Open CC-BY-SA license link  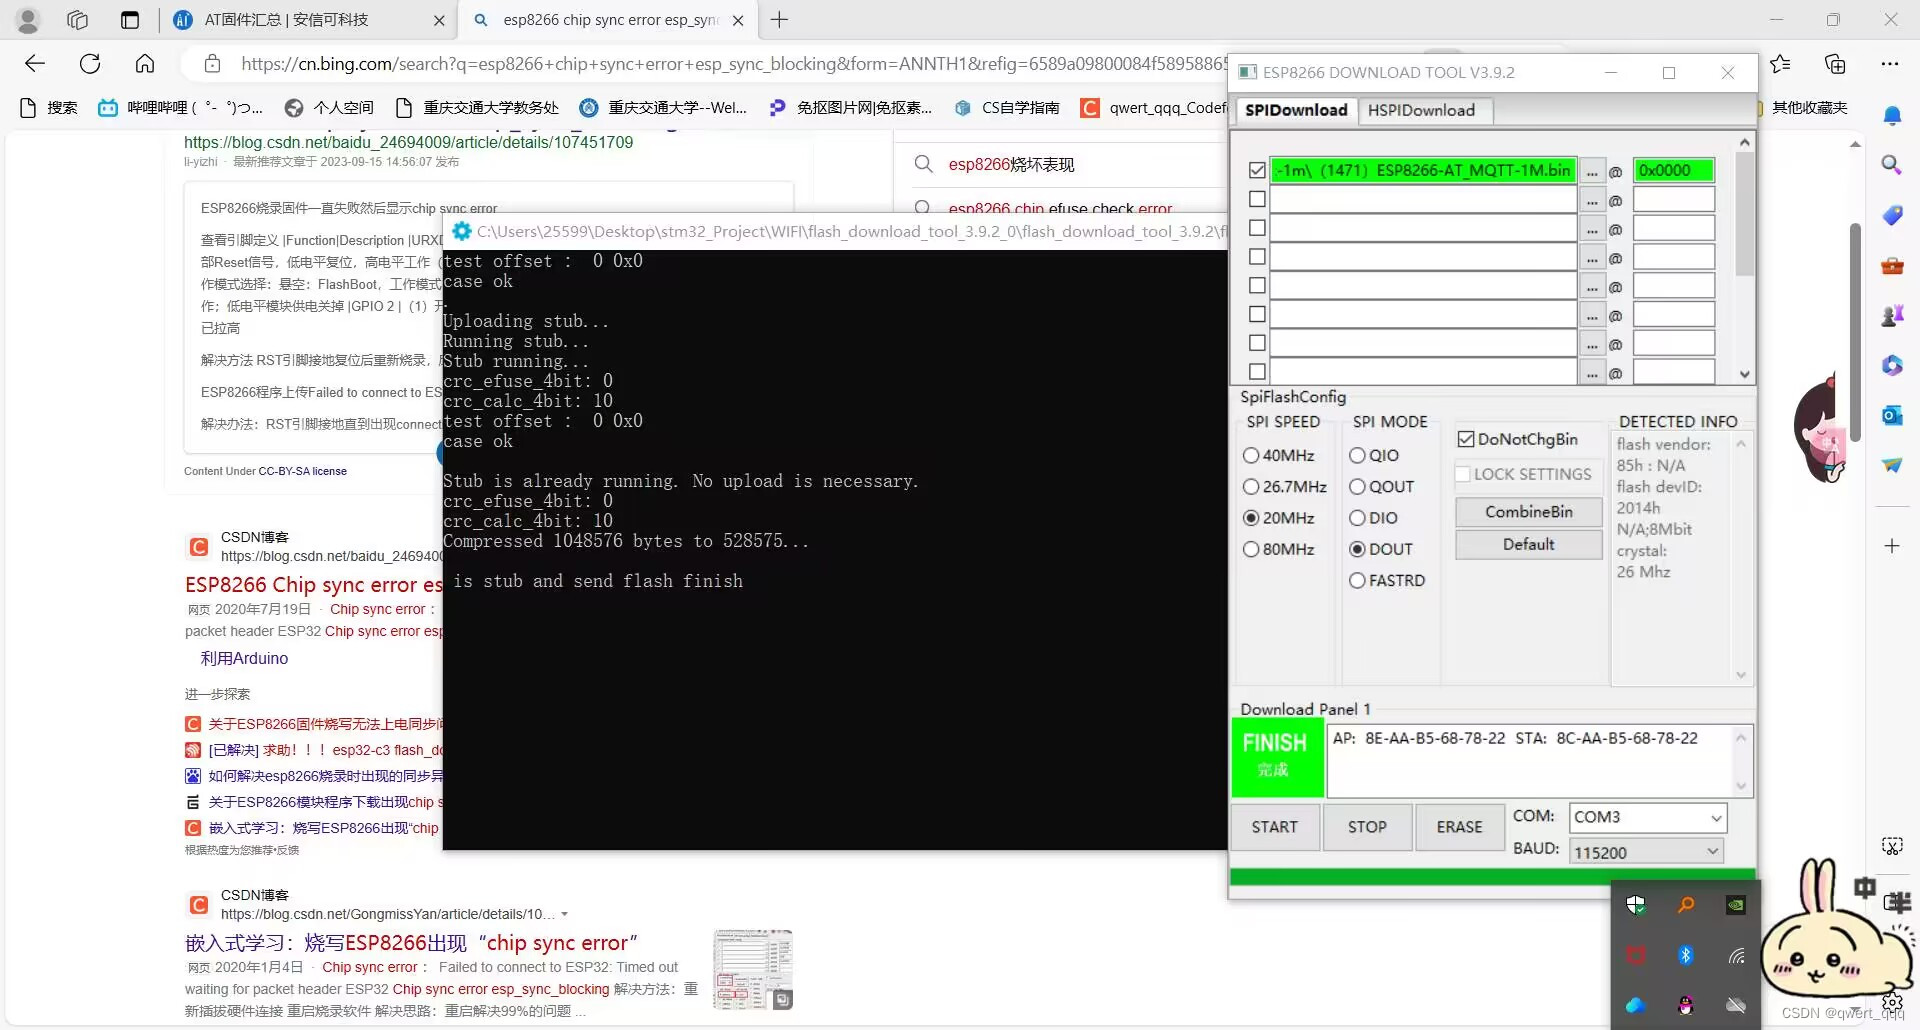pyautogui.click(x=302, y=471)
